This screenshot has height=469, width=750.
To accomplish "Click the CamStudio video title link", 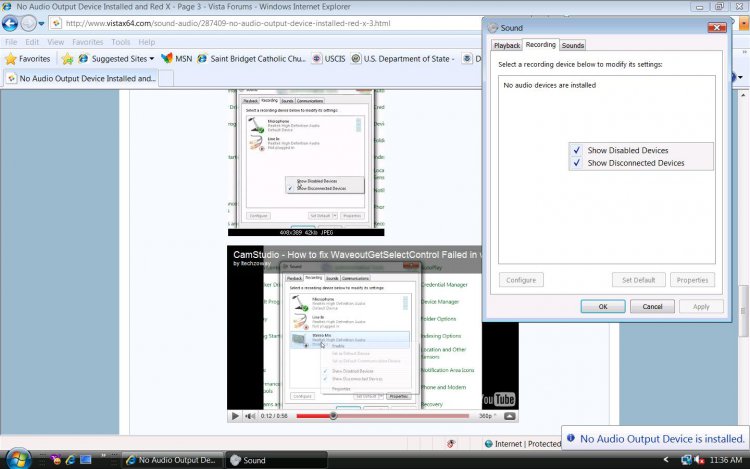I will click(x=357, y=255).
